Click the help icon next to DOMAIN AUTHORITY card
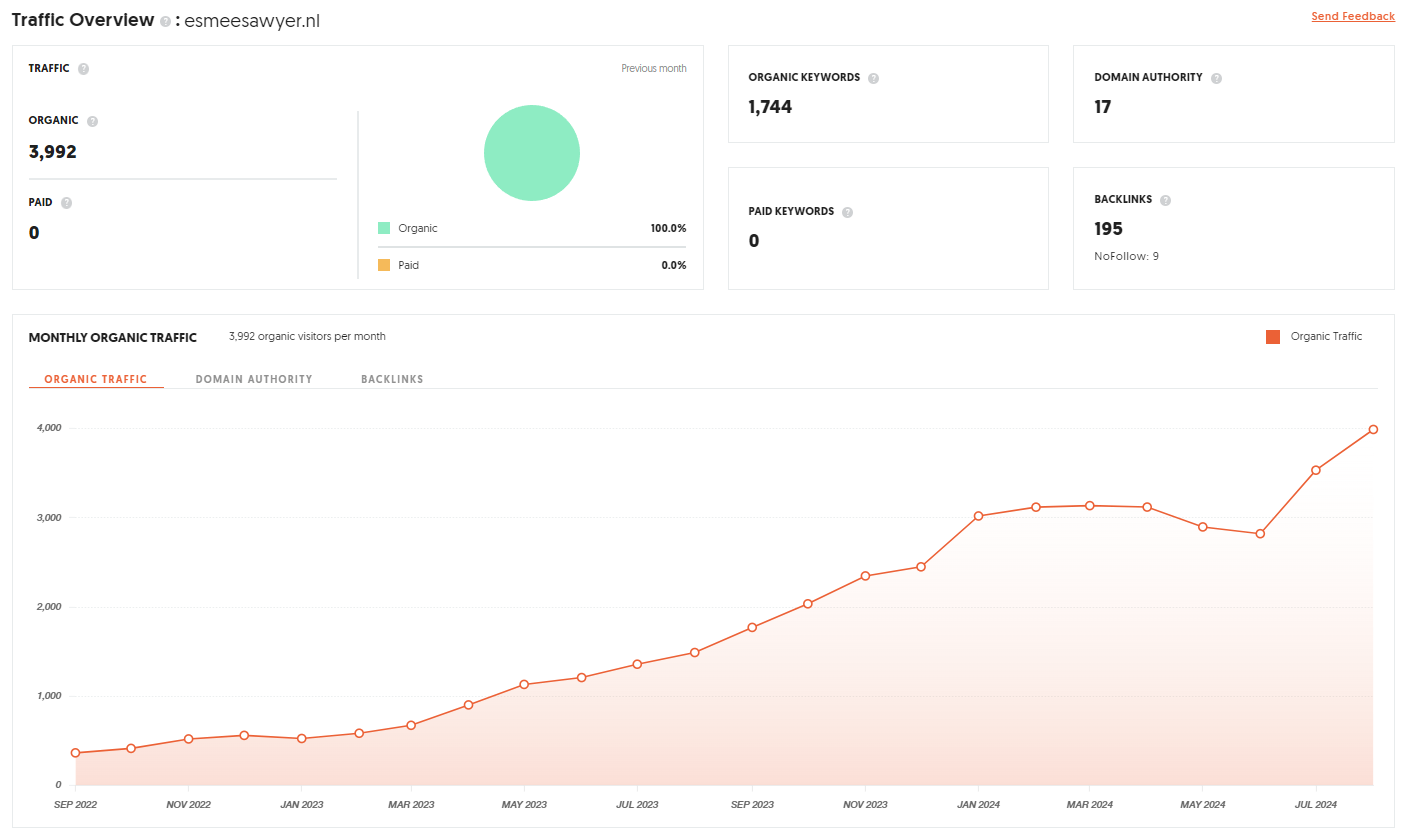 [x=1216, y=78]
